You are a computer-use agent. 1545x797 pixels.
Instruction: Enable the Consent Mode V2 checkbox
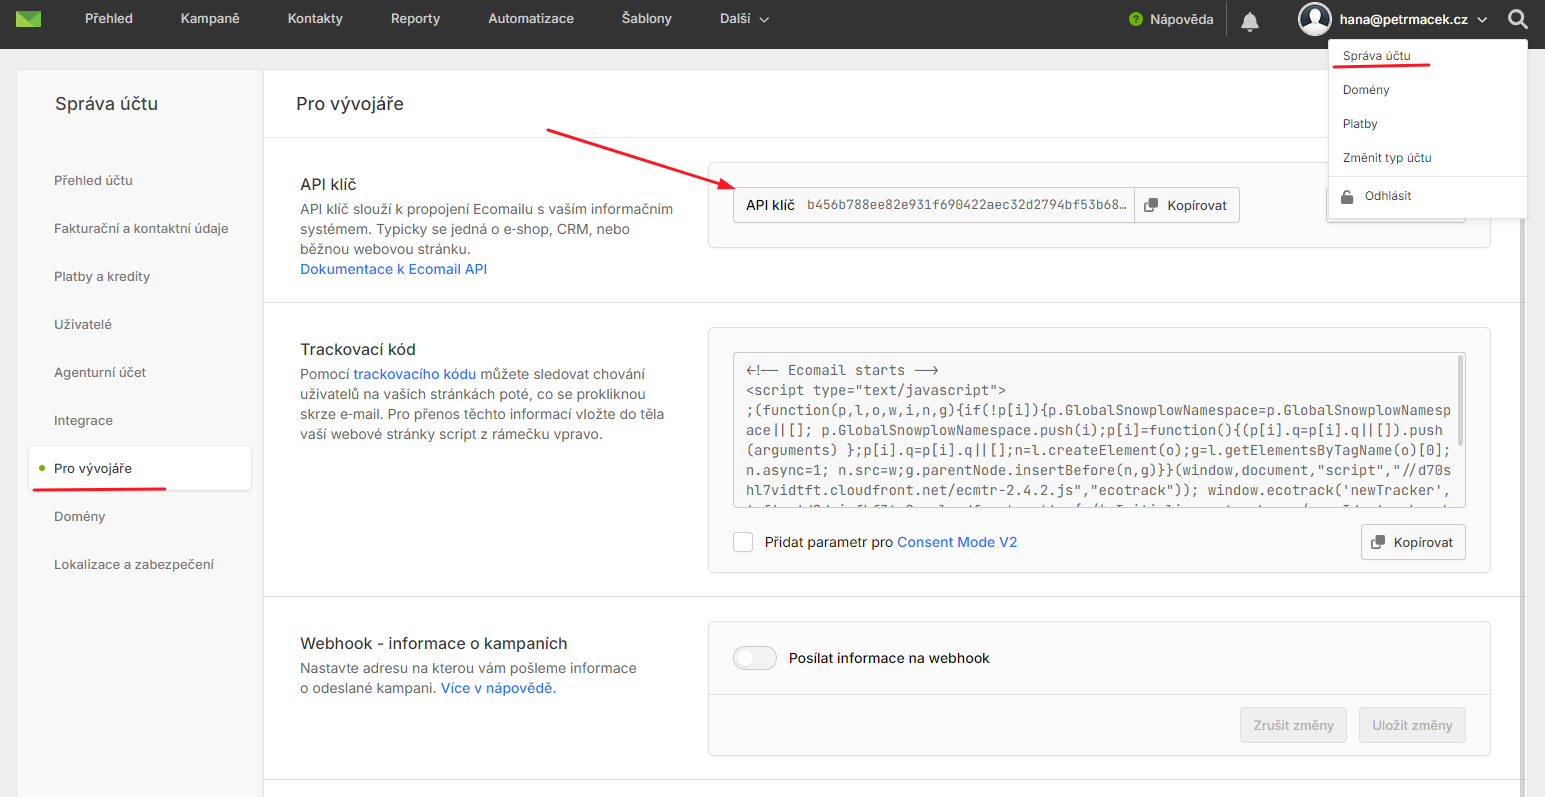[x=743, y=542]
